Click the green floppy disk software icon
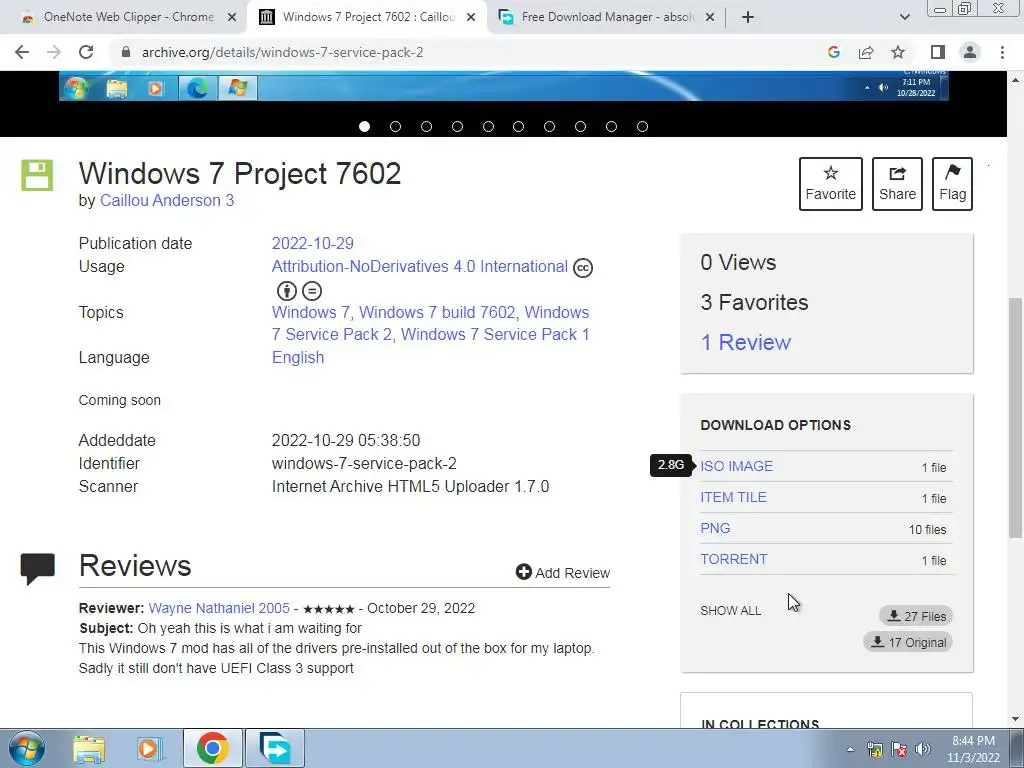Viewport: 1024px width, 768px height. 37,175
